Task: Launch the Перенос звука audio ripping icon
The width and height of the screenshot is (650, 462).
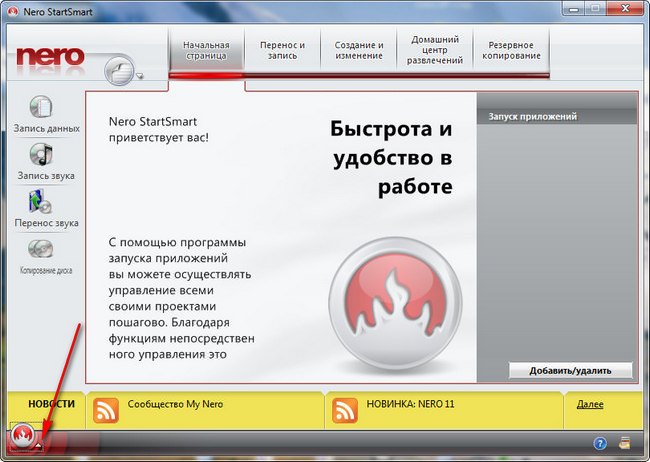Action: tap(40, 202)
